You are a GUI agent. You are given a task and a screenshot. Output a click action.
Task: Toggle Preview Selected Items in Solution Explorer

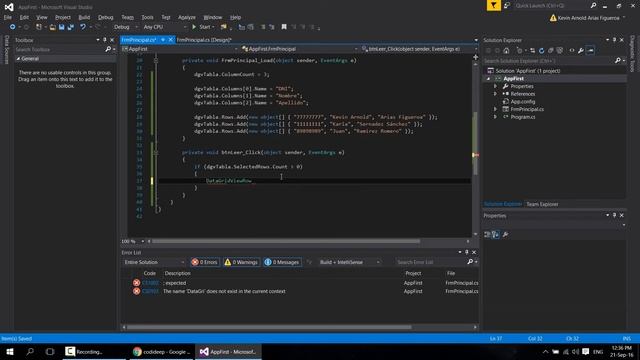[590, 51]
